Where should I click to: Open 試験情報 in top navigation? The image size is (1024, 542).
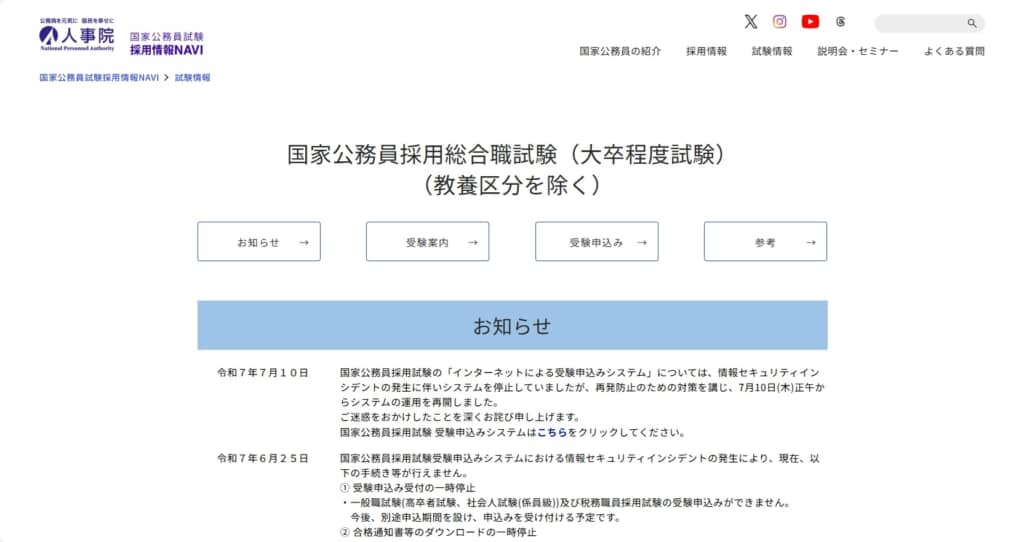tap(772, 51)
